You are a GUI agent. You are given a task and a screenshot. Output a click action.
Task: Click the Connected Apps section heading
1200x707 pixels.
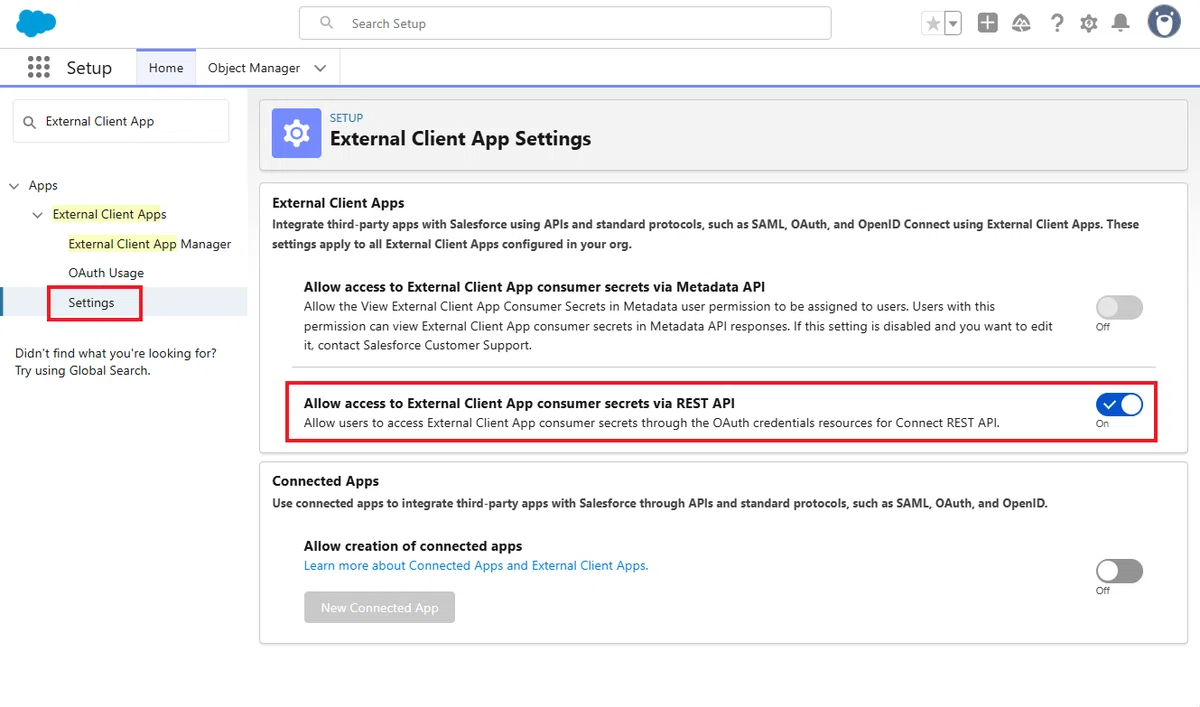(325, 481)
